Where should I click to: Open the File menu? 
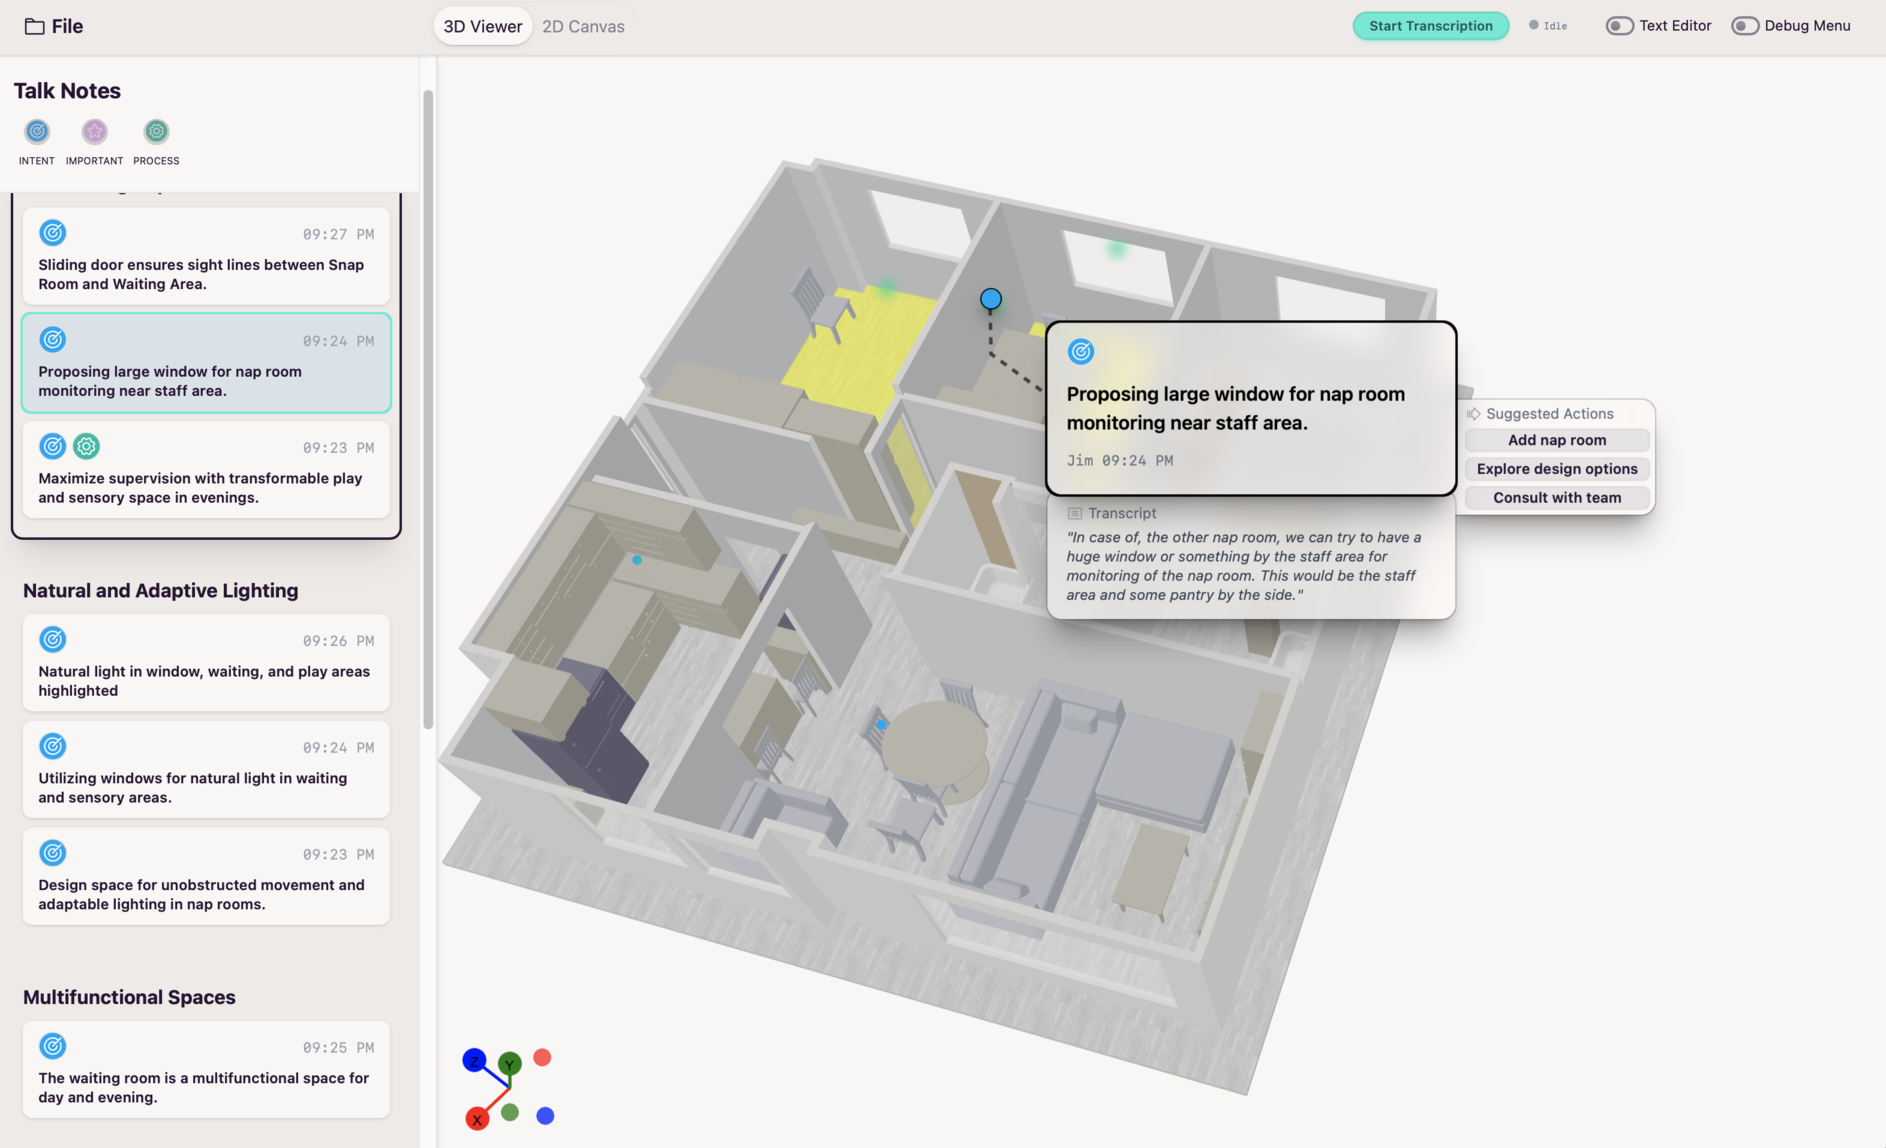pos(54,26)
